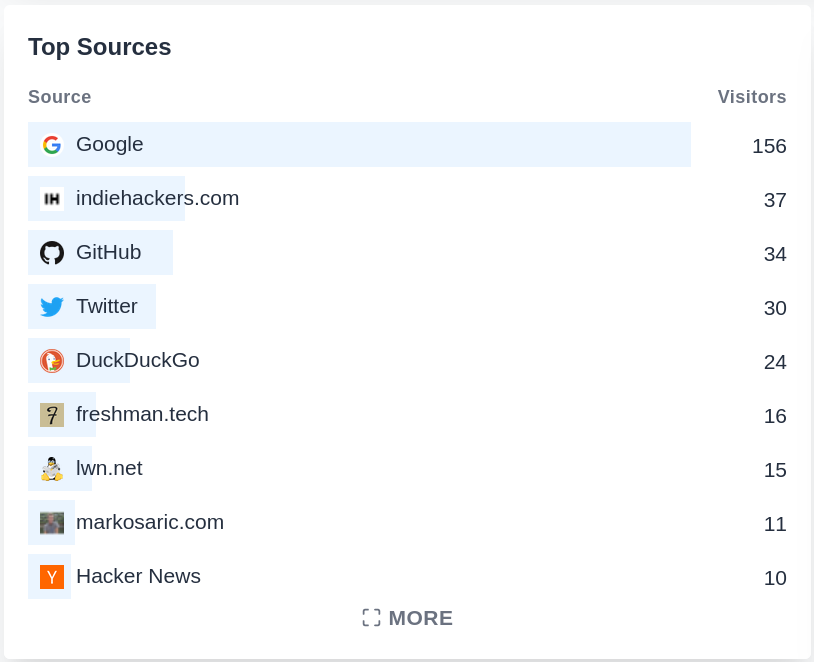Click the Top Sources heading
The height and width of the screenshot is (662, 814).
point(99,47)
